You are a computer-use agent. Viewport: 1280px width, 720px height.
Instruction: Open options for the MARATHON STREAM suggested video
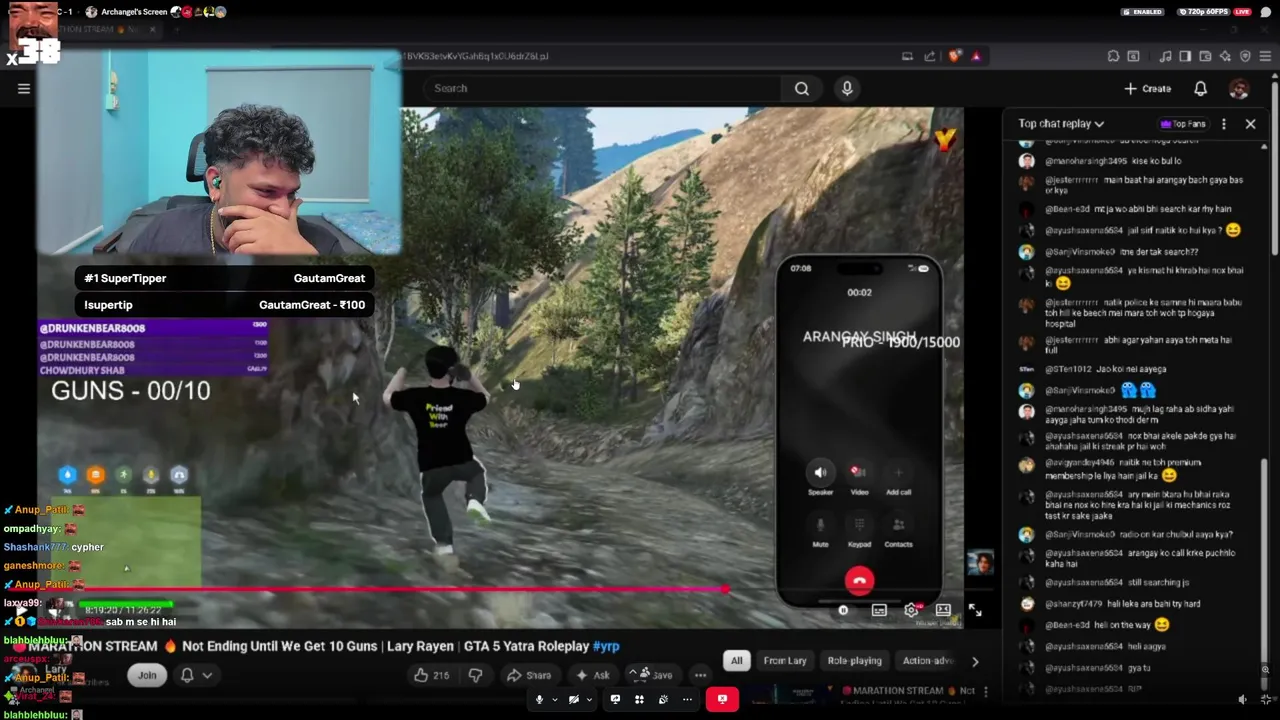pyautogui.click(x=985, y=691)
